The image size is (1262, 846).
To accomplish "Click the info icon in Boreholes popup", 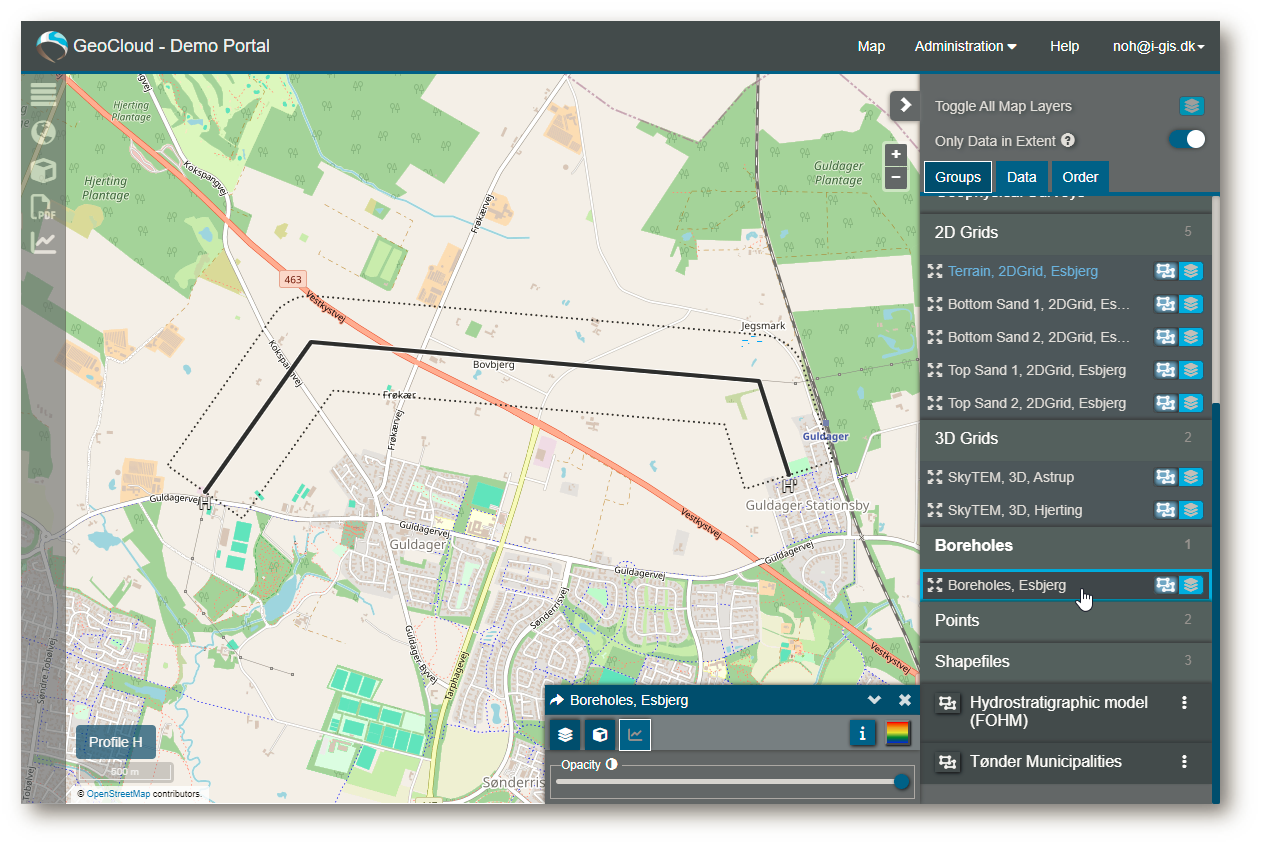I will (x=862, y=734).
